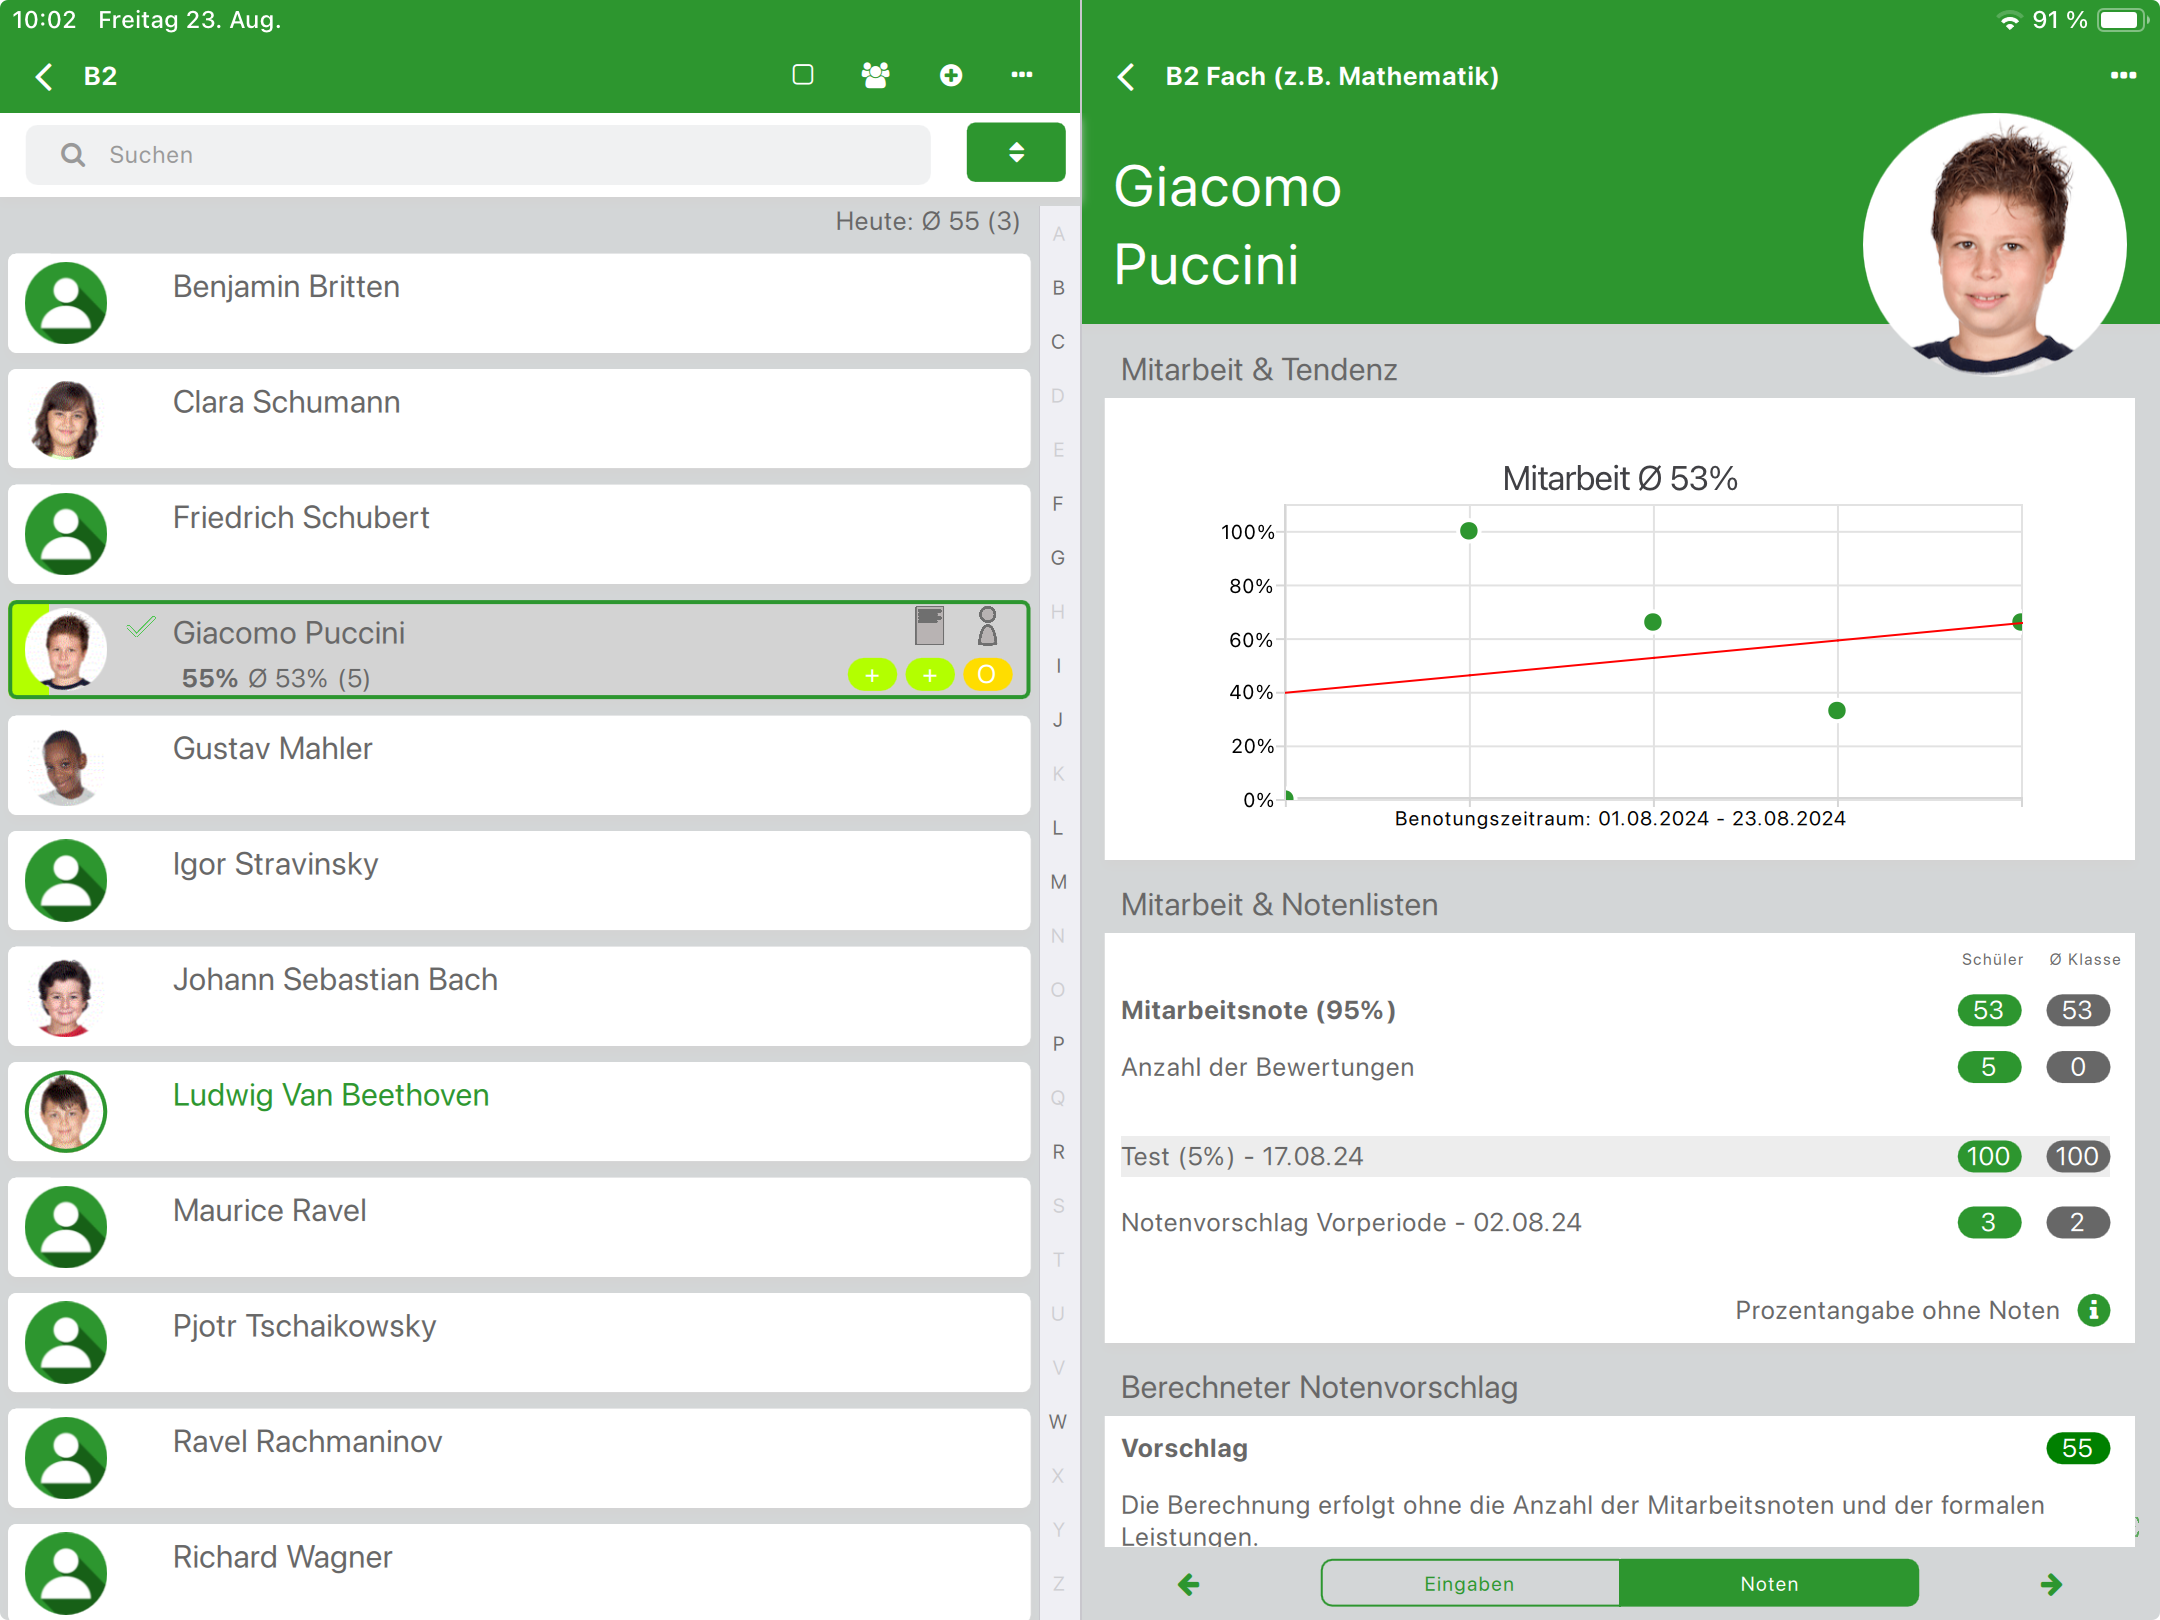Go back from B2 class list
Image resolution: width=2160 pixels, height=1620 pixels.
point(44,77)
